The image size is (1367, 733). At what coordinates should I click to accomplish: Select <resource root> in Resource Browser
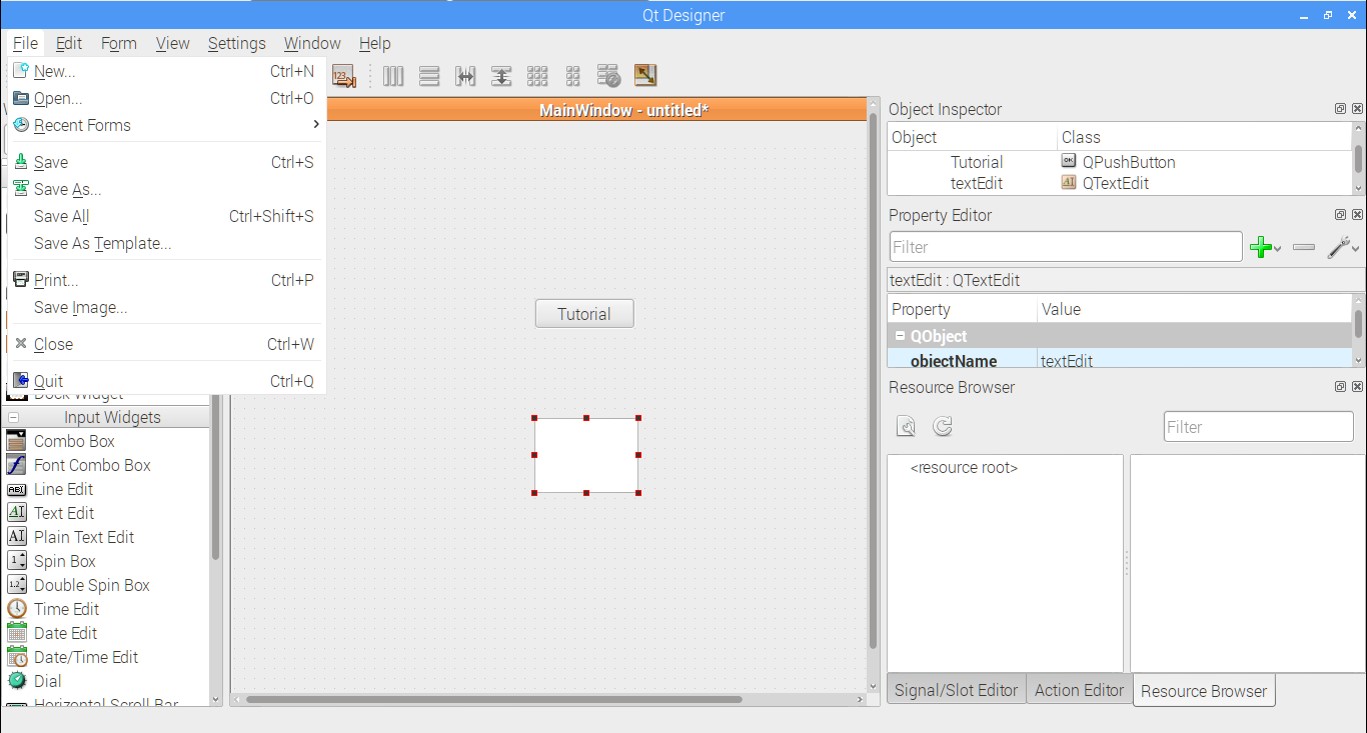pyautogui.click(x=964, y=468)
